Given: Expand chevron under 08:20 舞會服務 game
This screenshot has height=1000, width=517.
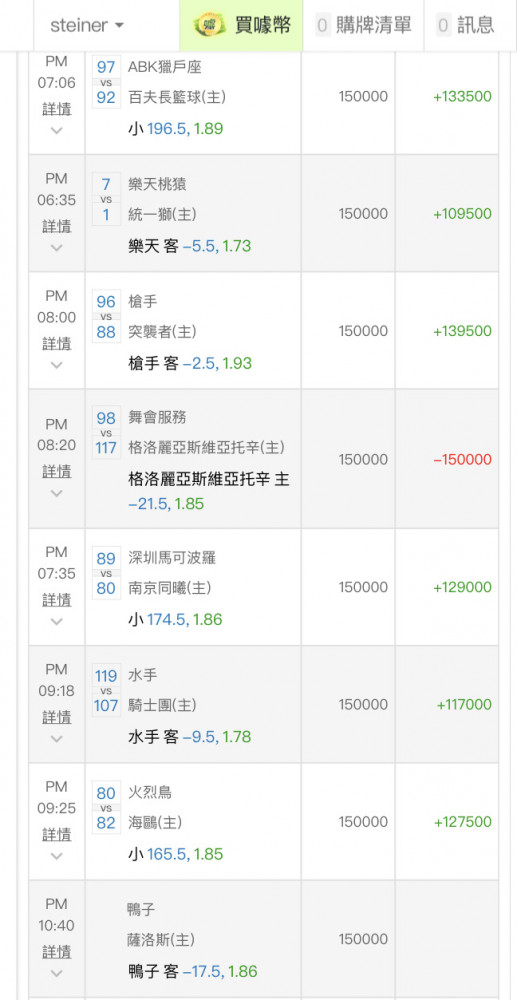Looking at the screenshot, I should 57,493.
